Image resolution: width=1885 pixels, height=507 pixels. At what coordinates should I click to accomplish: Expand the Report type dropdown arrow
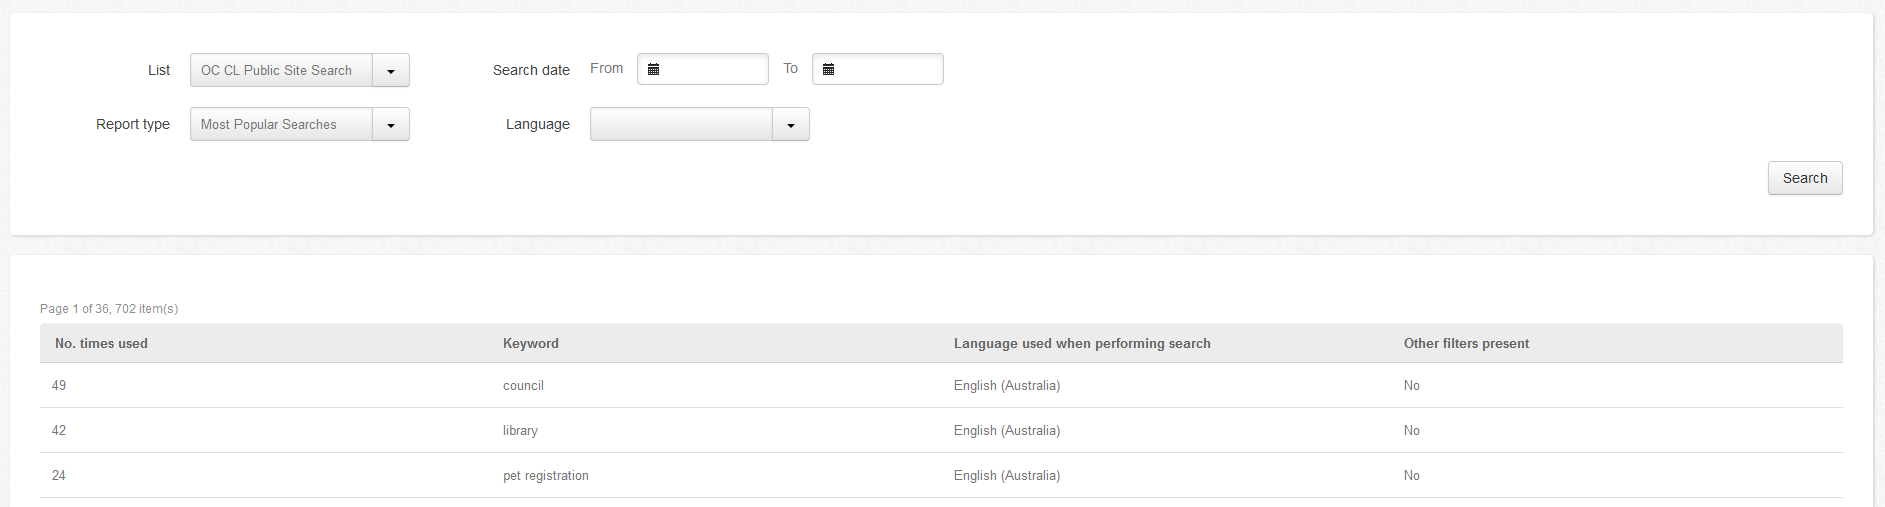tap(391, 125)
